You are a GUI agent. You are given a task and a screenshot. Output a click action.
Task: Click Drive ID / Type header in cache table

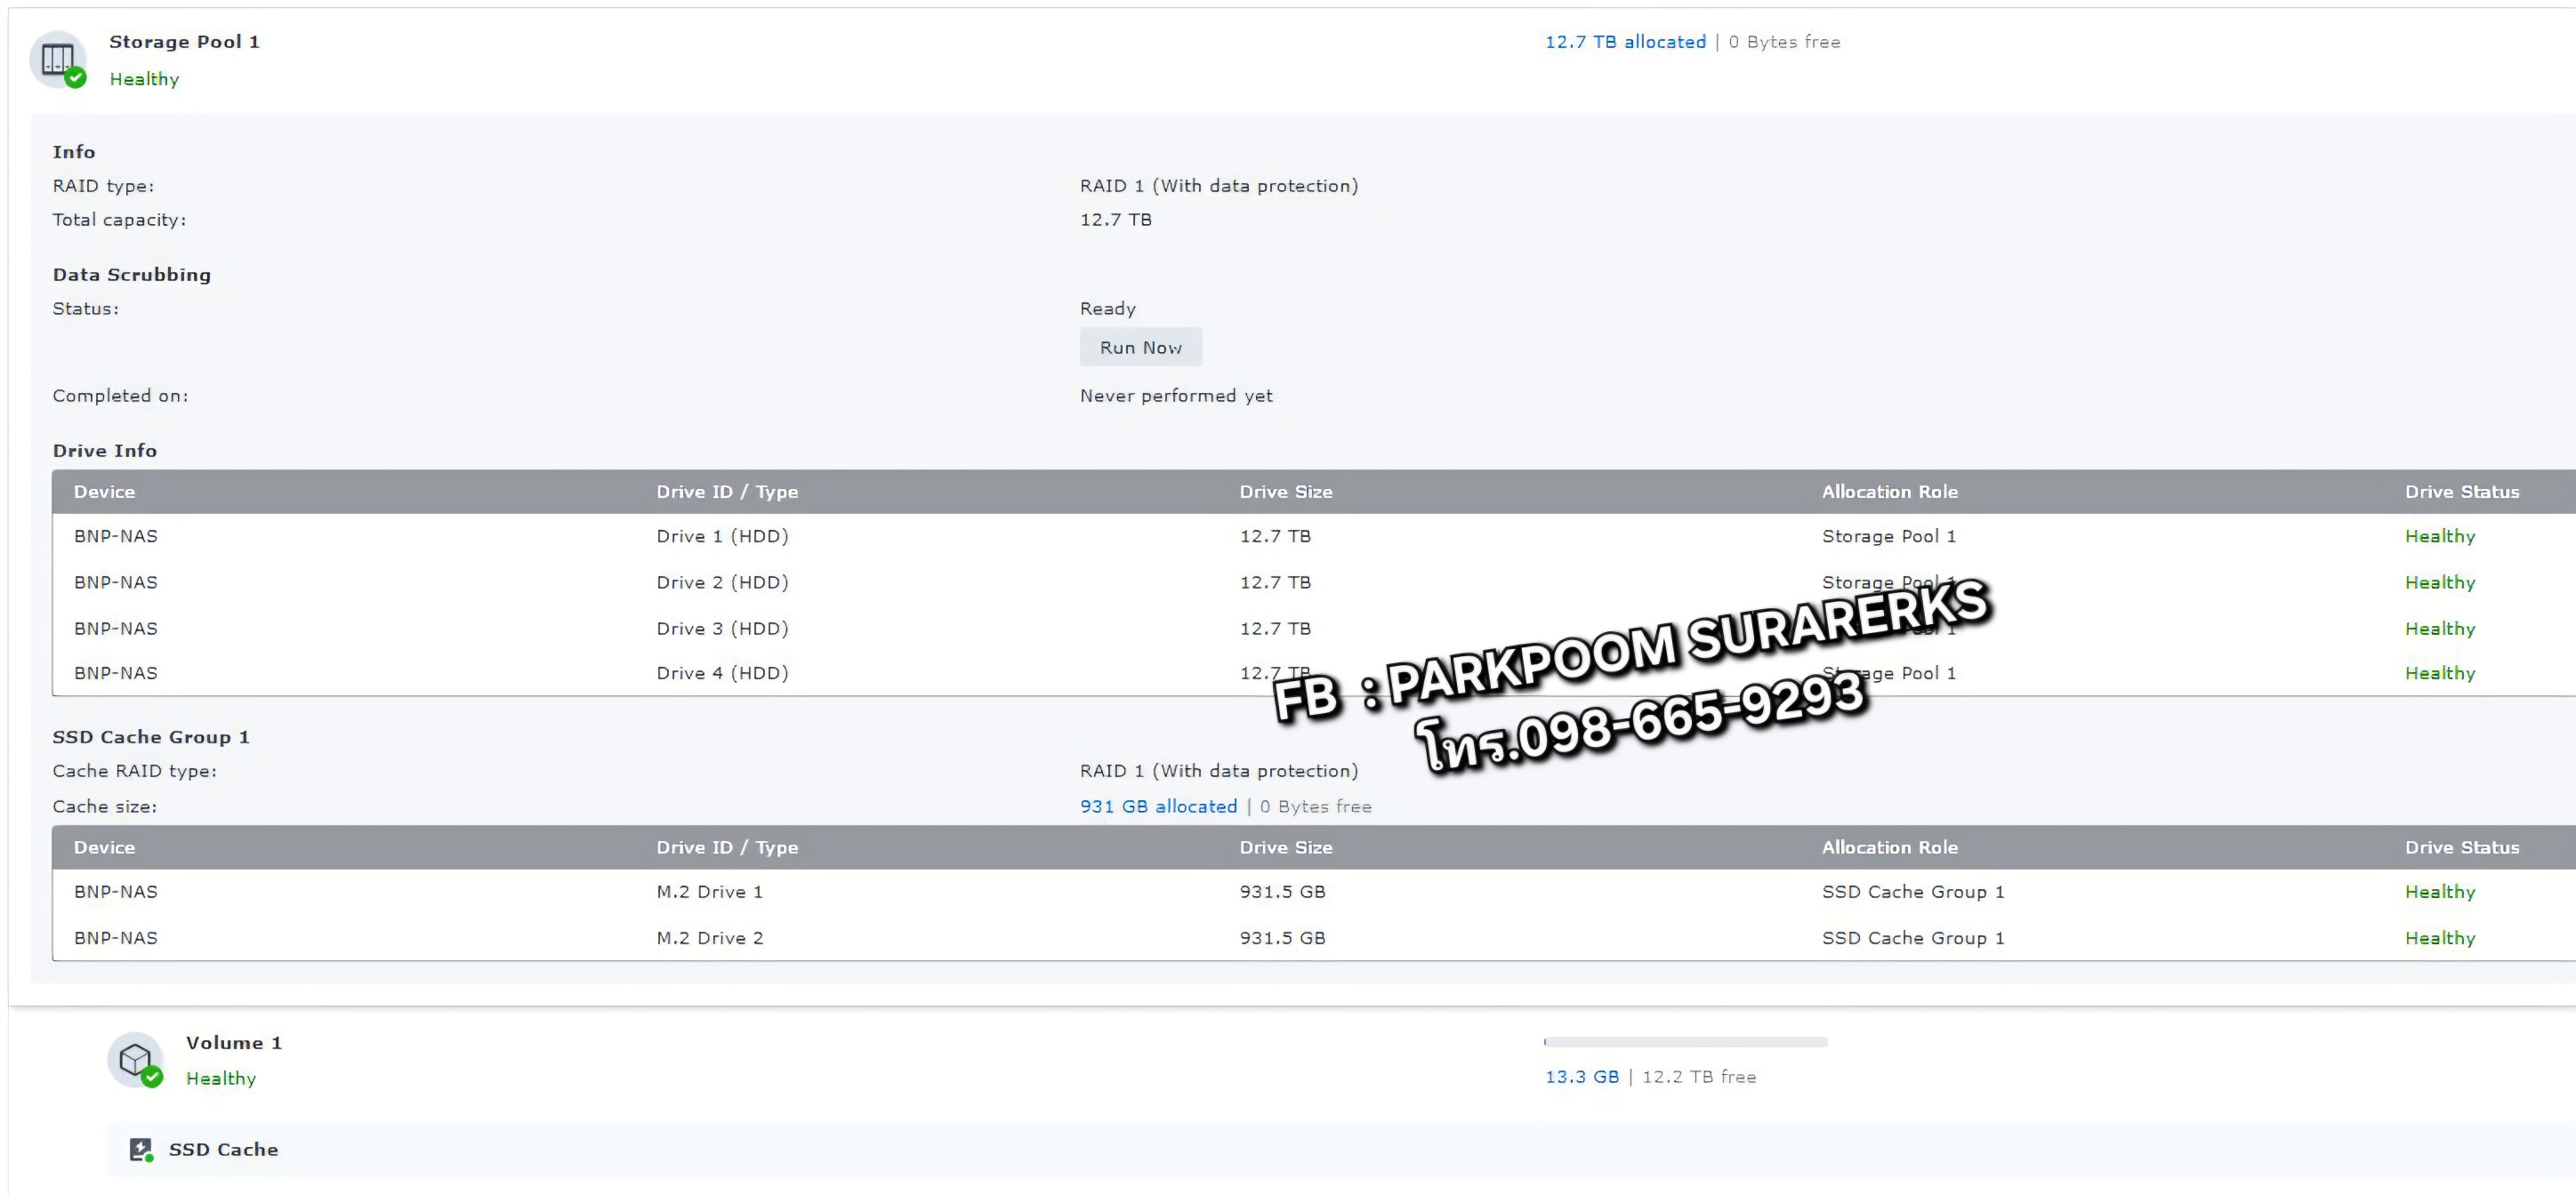[727, 847]
